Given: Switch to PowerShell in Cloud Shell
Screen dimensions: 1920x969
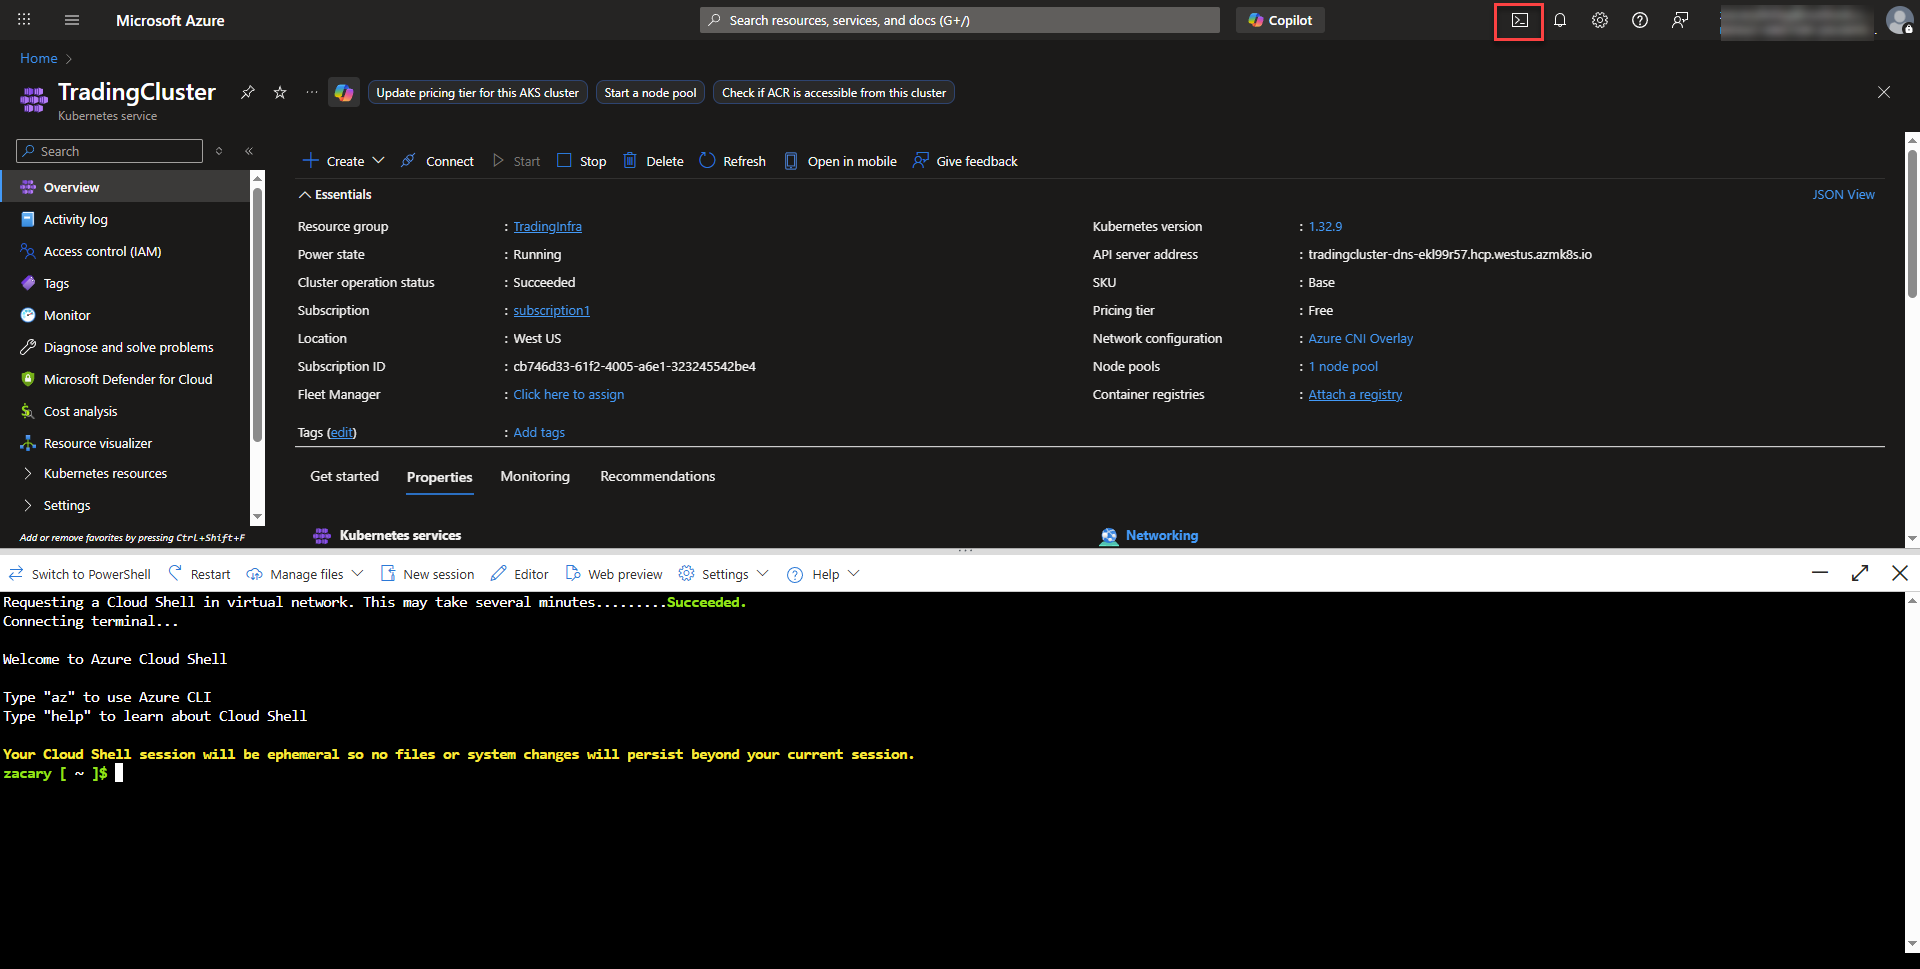Looking at the screenshot, I should [80, 574].
